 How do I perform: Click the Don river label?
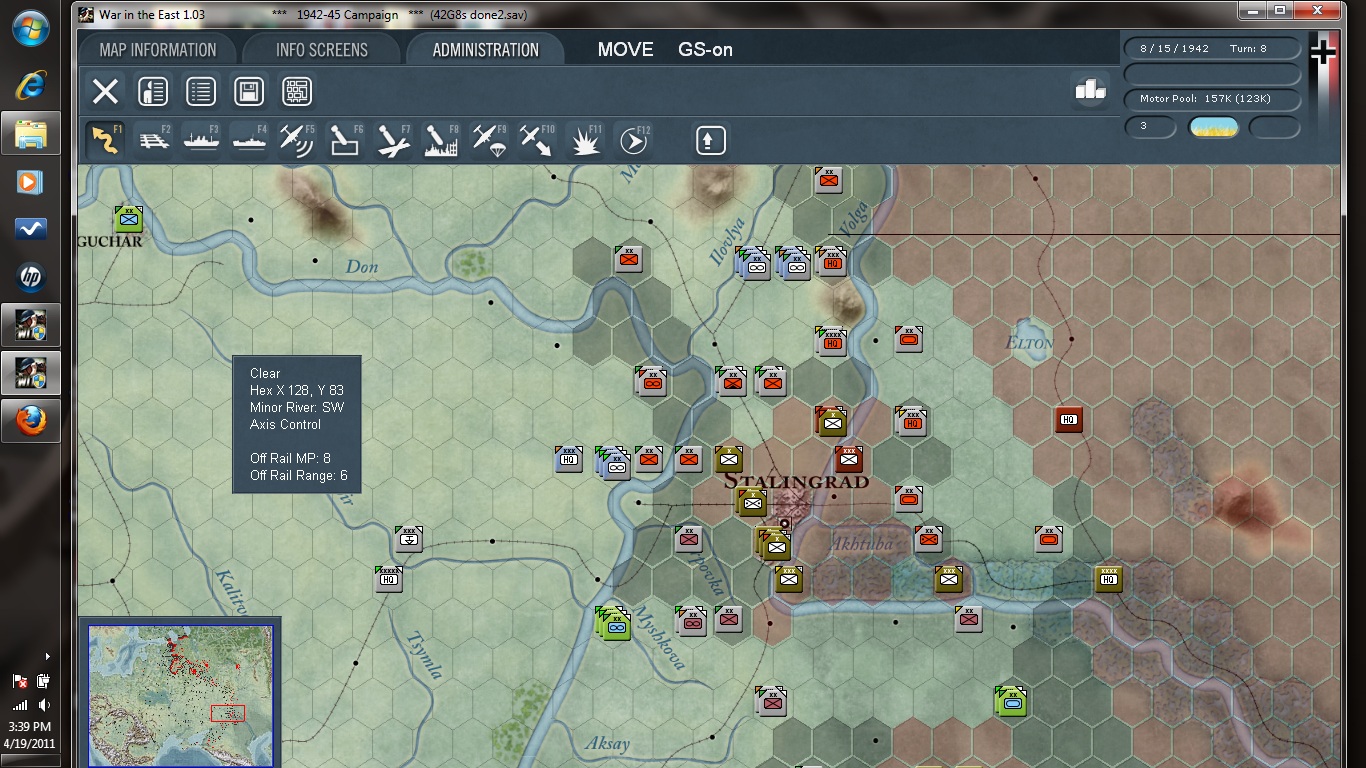click(362, 267)
